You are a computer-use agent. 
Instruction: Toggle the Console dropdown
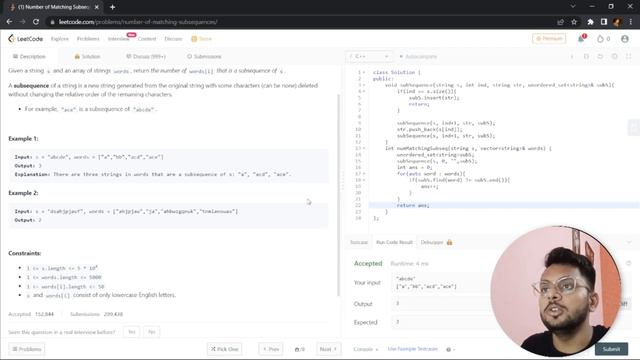[x=365, y=349]
